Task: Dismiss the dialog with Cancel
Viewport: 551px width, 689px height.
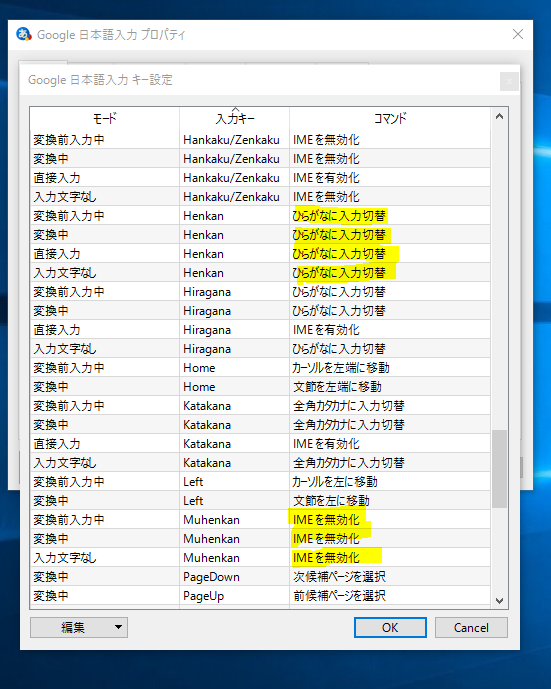Action: point(471,627)
